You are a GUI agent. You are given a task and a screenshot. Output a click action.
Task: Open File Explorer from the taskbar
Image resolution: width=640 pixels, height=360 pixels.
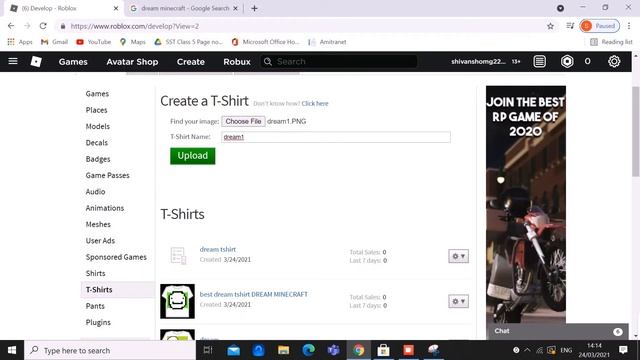click(283, 350)
